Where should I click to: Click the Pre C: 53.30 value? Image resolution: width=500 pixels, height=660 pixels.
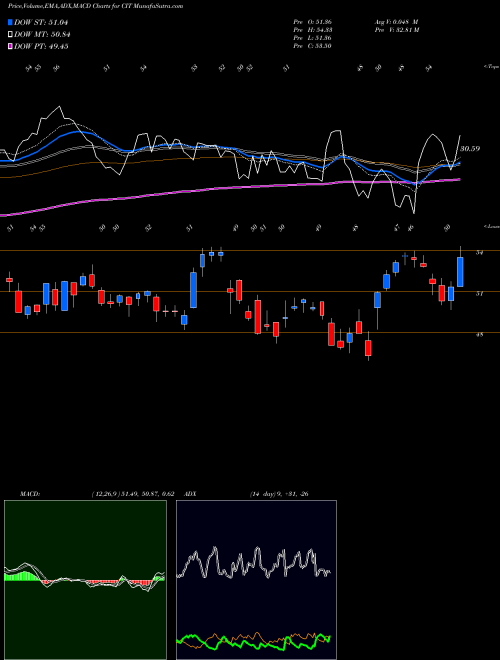tap(313, 46)
